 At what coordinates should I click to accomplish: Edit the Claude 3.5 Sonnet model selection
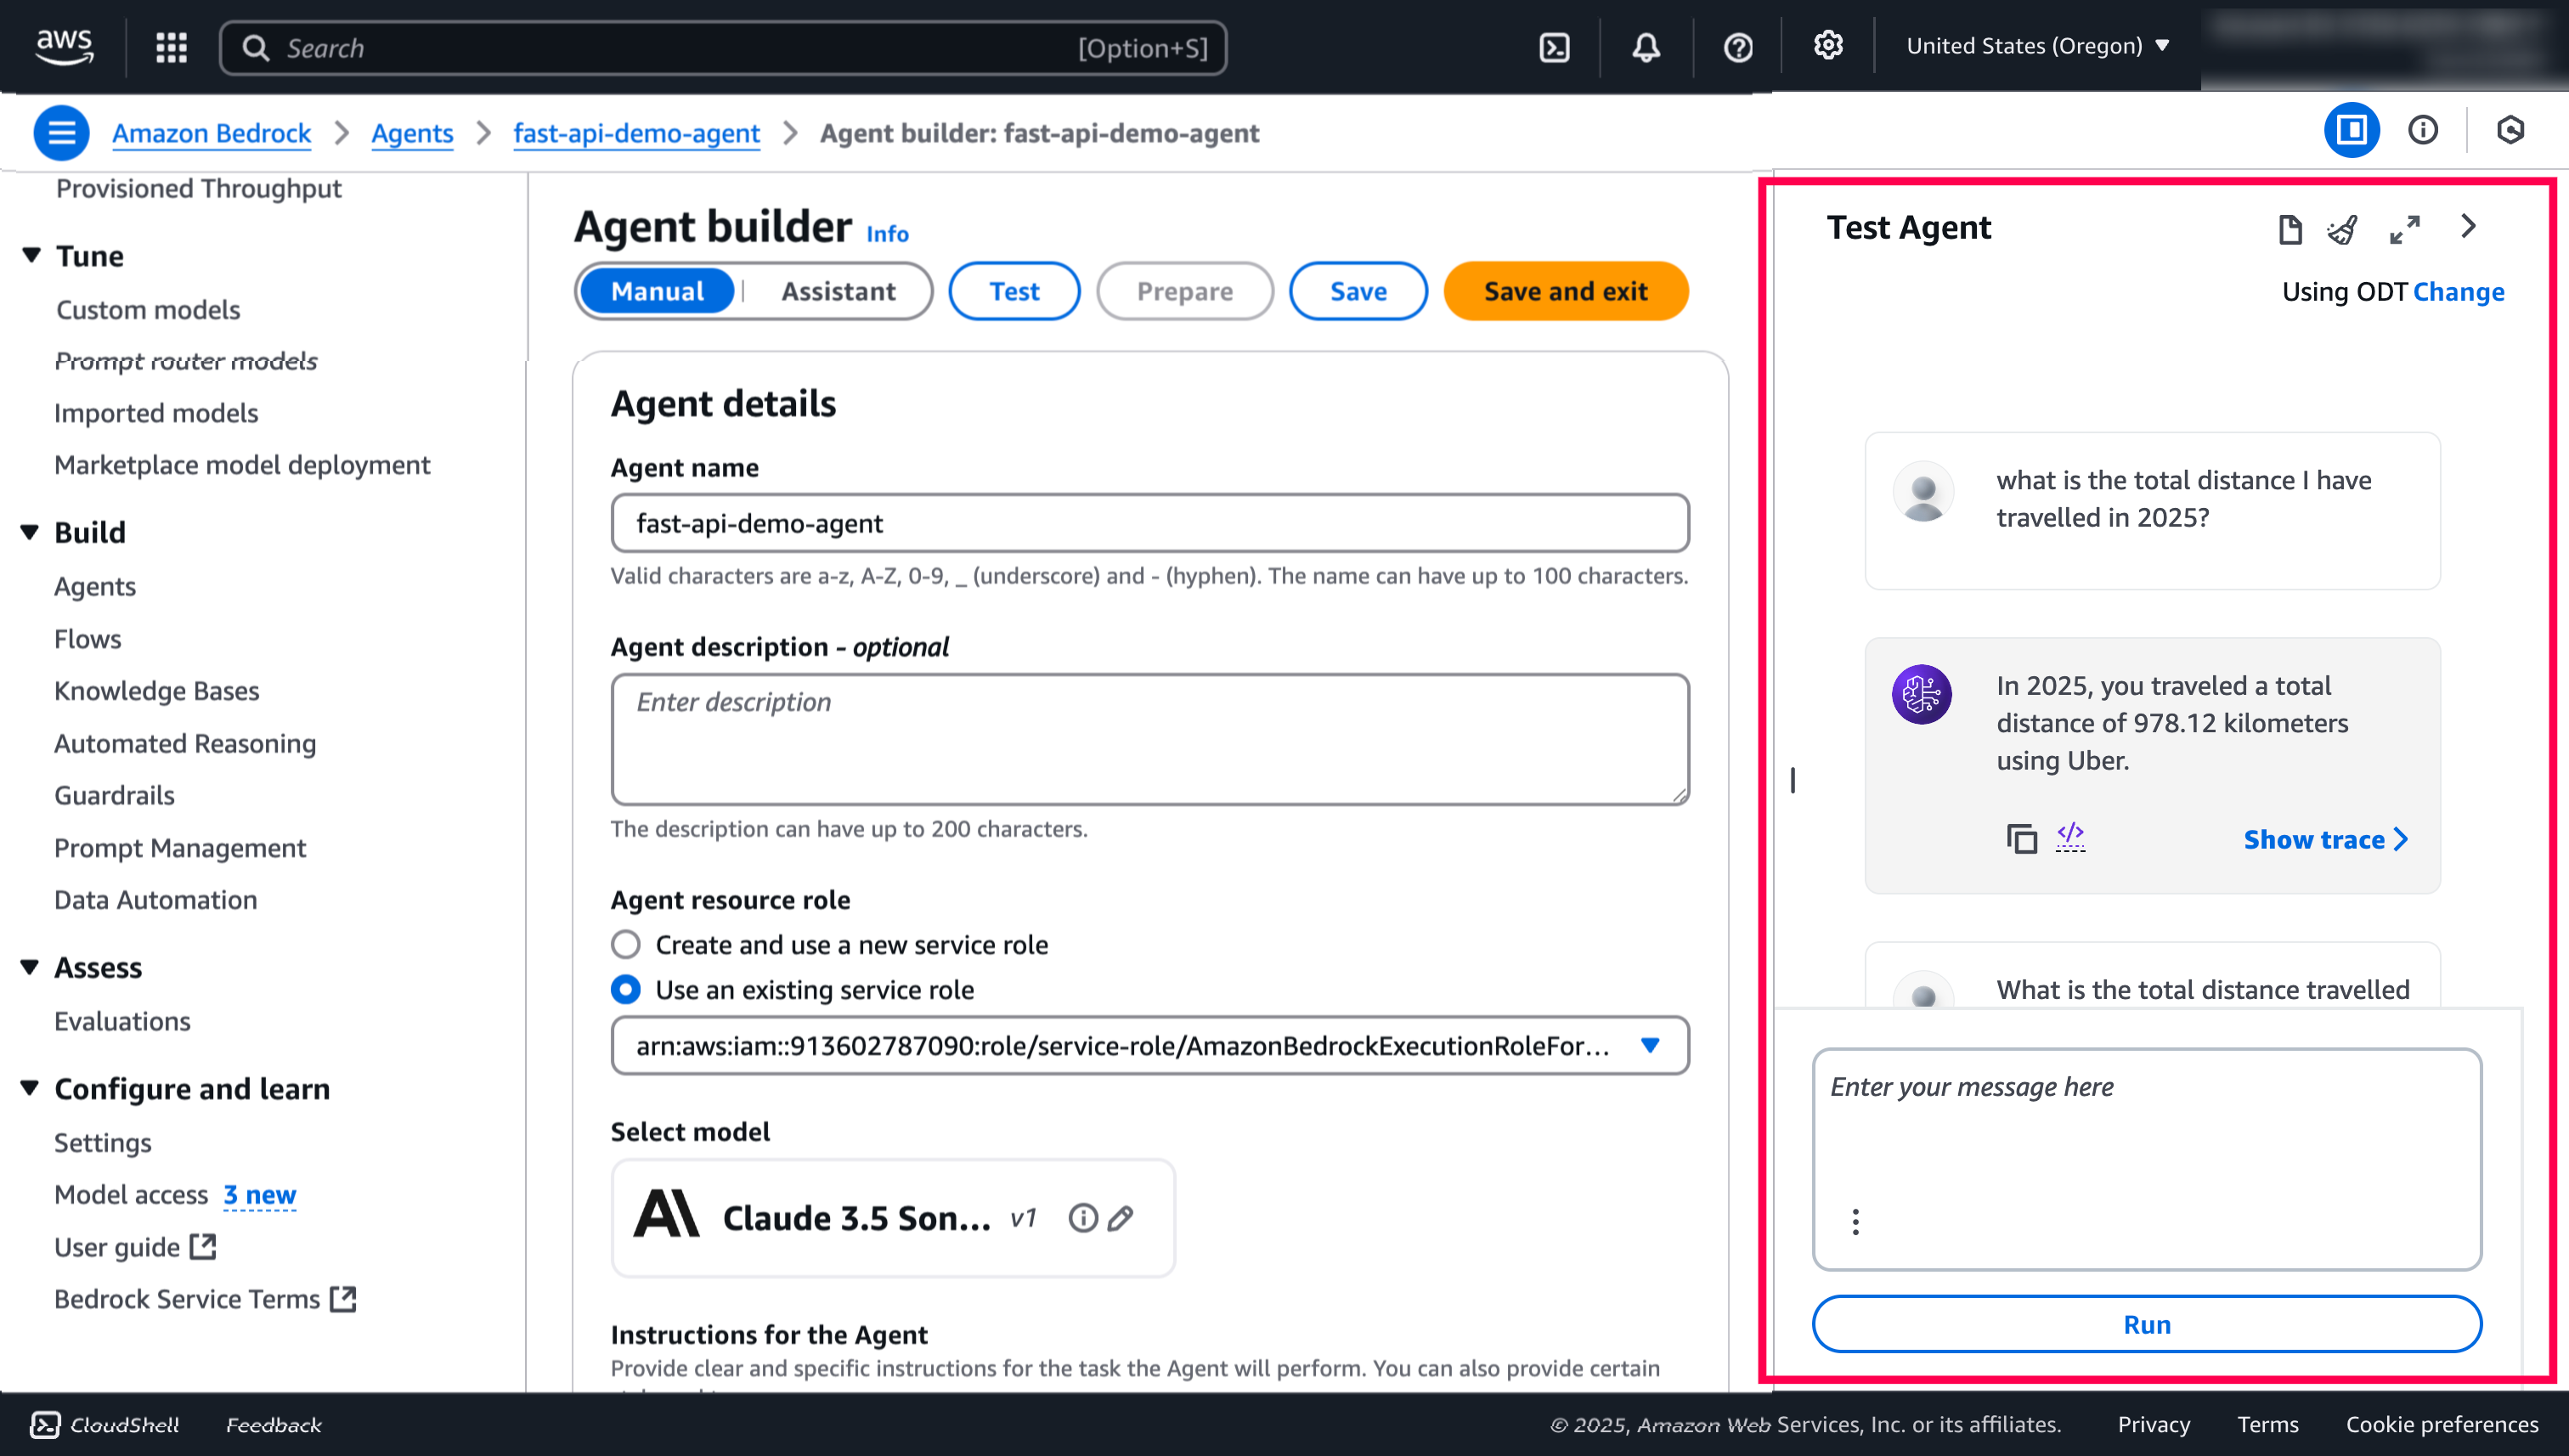(1121, 1217)
